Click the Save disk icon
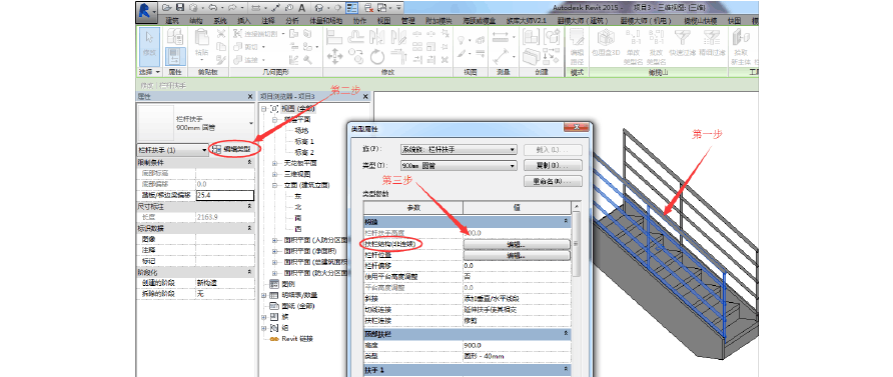893x377 pixels. (x=180, y=8)
